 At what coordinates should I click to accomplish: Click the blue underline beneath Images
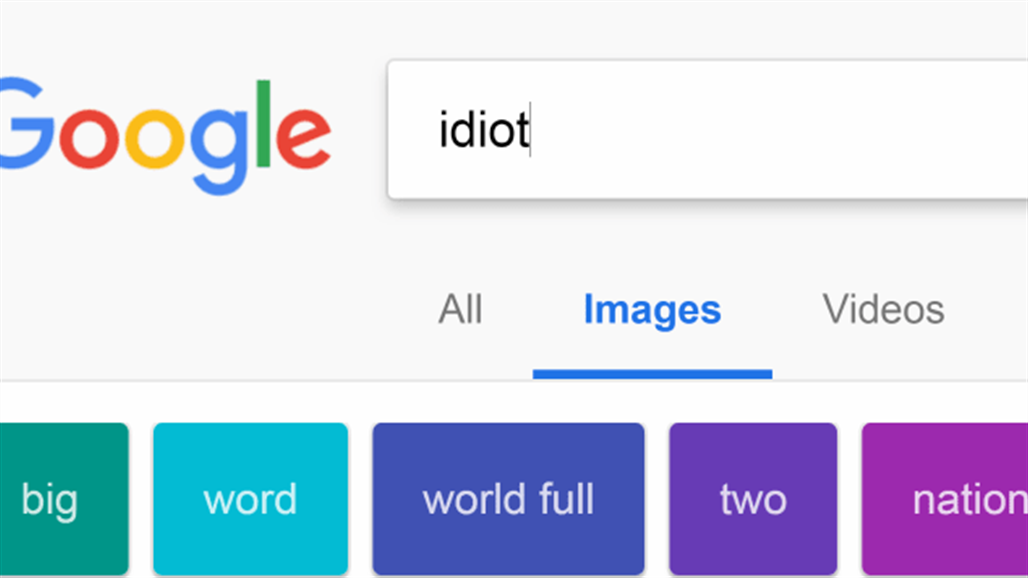click(x=652, y=374)
